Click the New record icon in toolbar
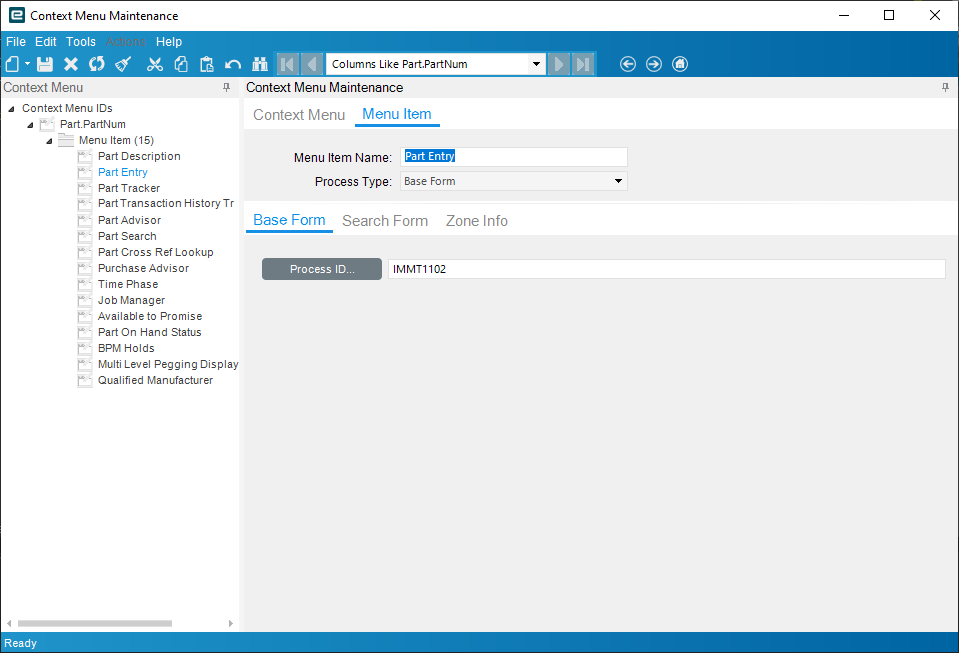Viewport: 959px width, 653px height. point(12,64)
